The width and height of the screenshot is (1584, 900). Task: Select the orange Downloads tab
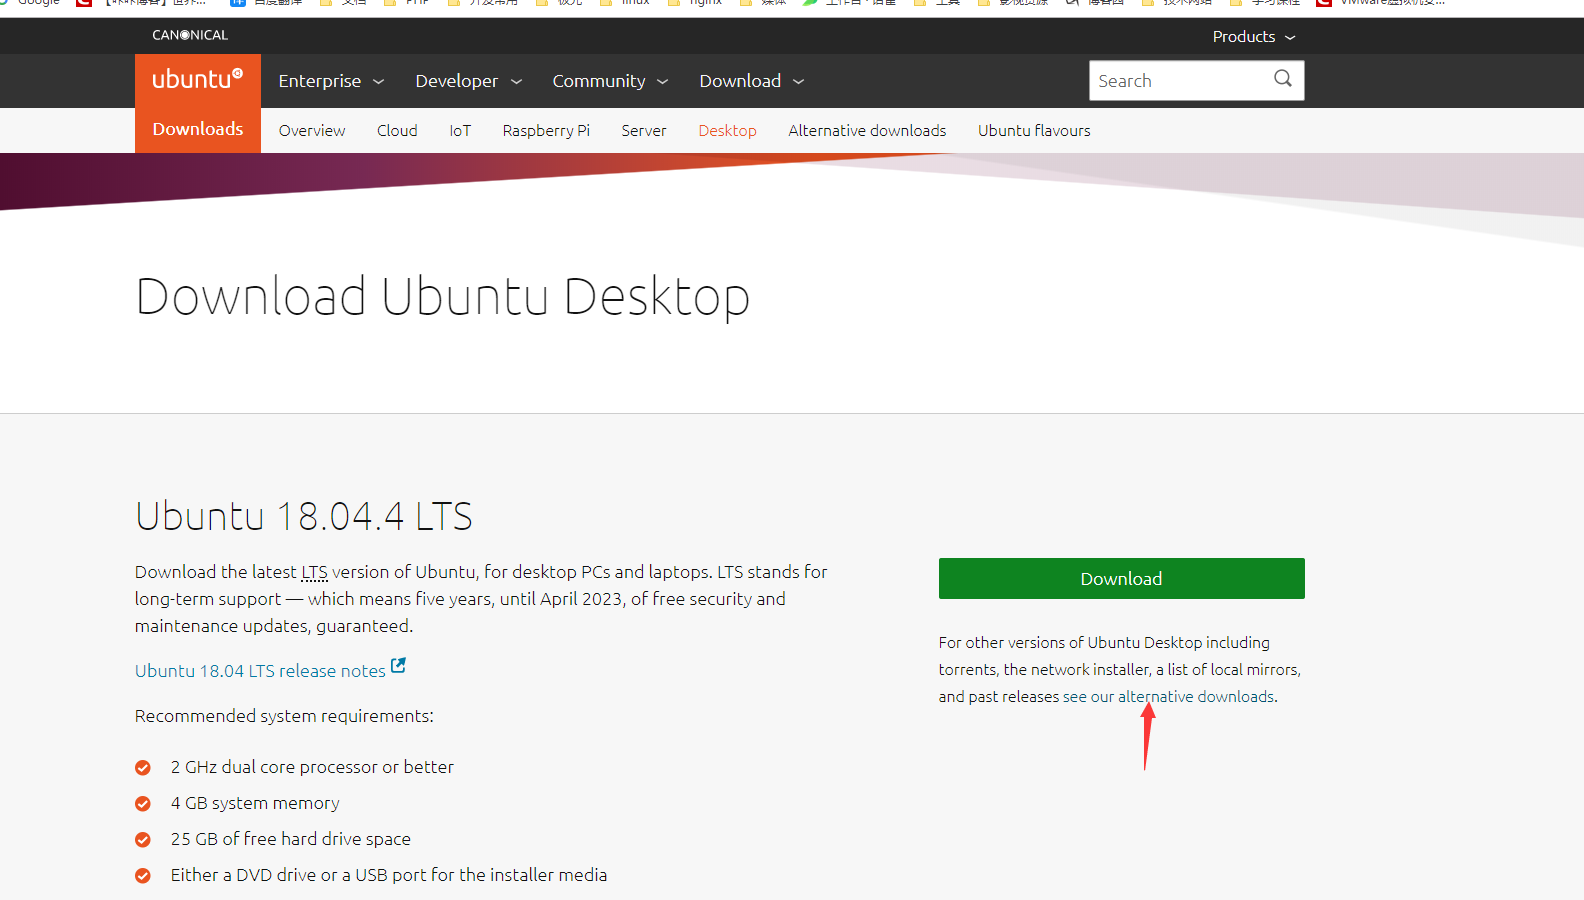point(198,129)
